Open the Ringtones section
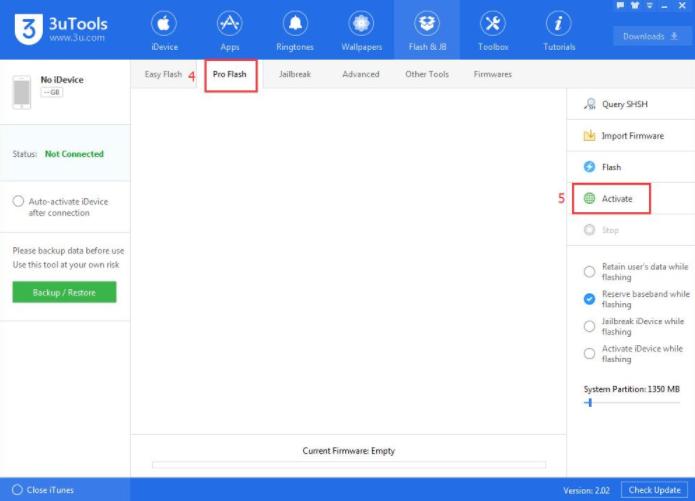Screen dimensions: 695x501 (x=295, y=30)
